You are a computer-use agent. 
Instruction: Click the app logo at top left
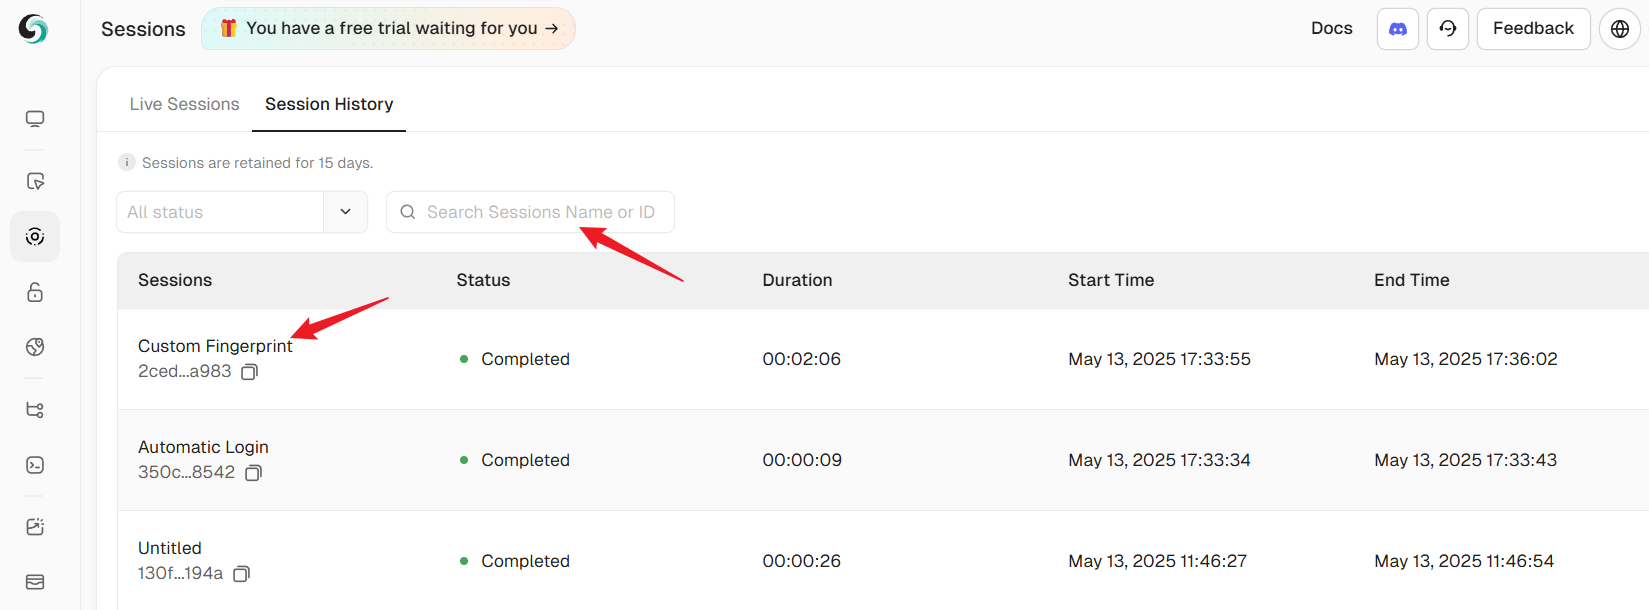tap(33, 29)
